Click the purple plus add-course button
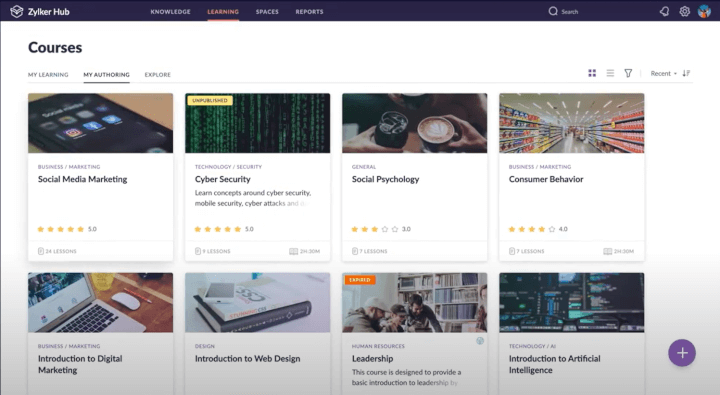Viewport: 720px width, 395px height. tap(682, 353)
